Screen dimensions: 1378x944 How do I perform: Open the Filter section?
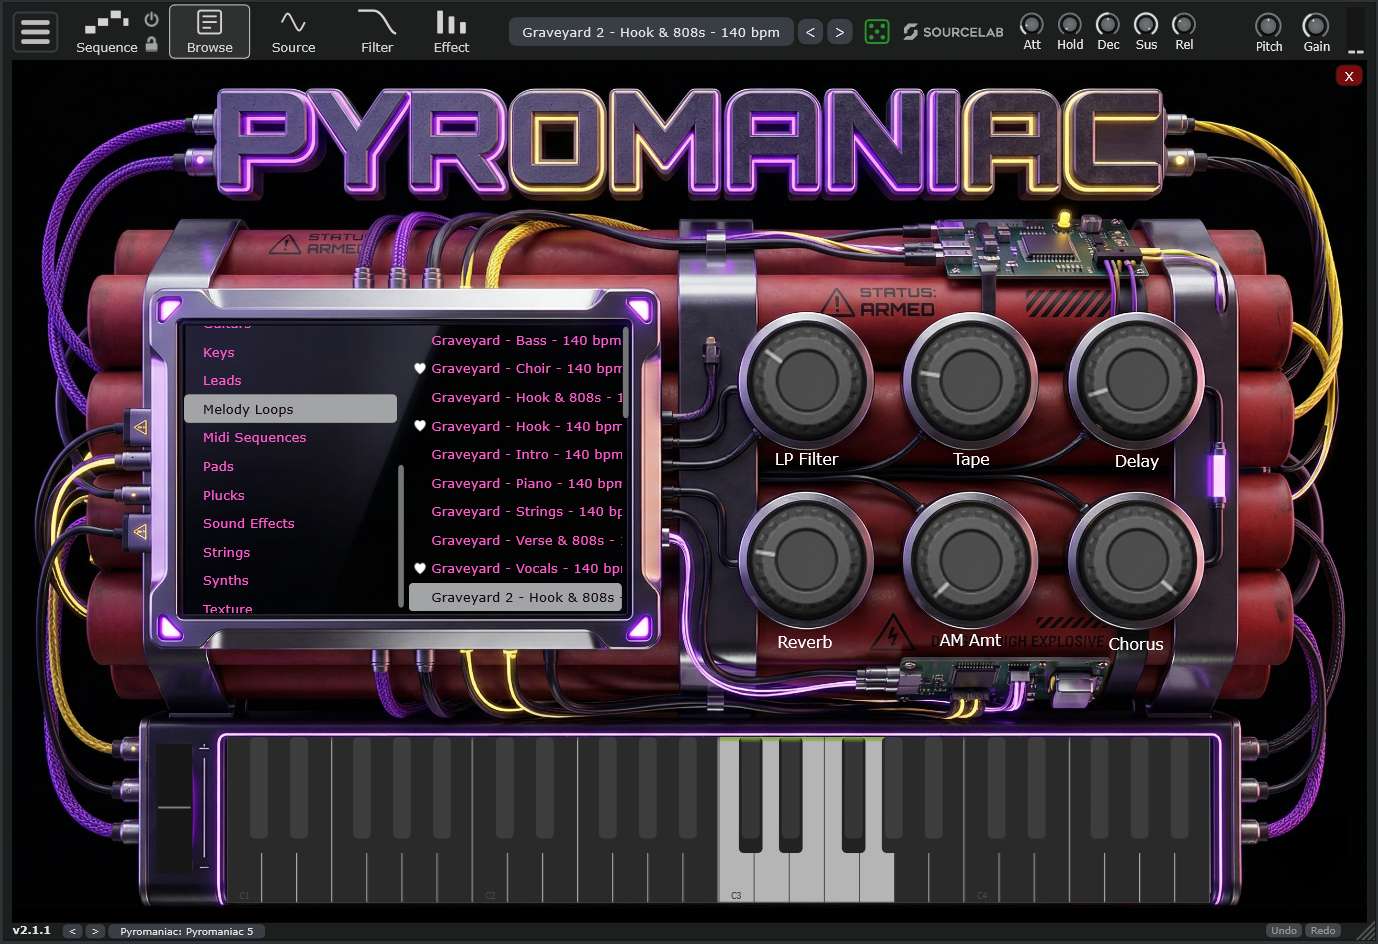[x=377, y=31]
